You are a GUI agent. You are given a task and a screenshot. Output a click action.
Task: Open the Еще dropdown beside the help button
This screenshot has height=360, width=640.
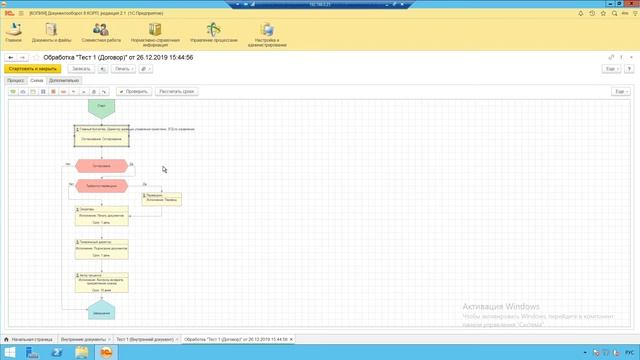tap(611, 69)
